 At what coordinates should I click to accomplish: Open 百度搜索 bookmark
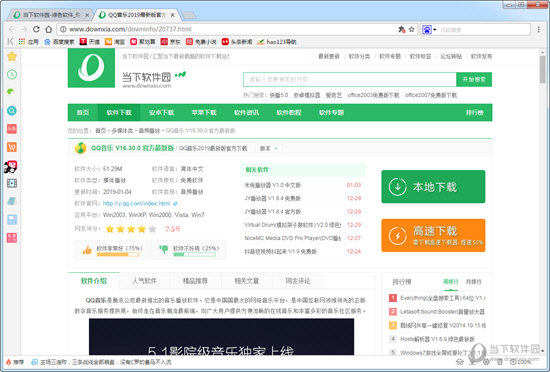tap(59, 42)
